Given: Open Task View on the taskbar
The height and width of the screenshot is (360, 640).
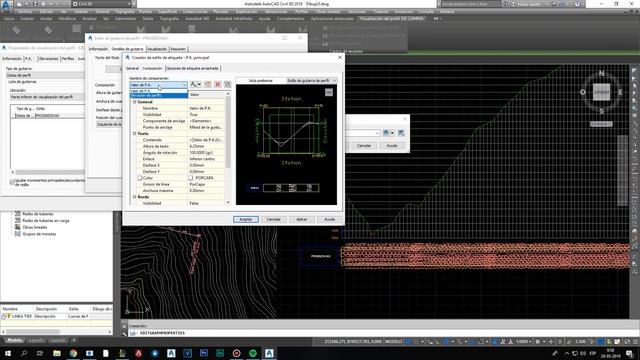Looking at the screenshot, I should 40,353.
